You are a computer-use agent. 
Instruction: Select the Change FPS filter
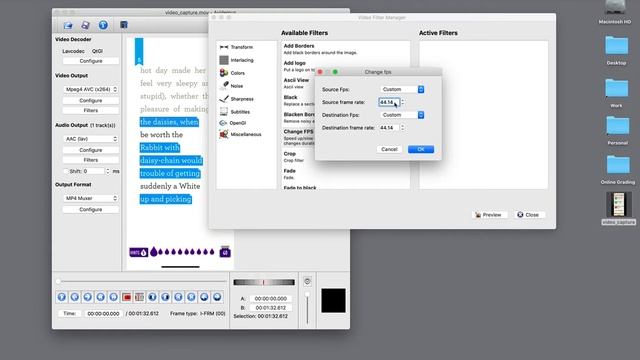299,137
